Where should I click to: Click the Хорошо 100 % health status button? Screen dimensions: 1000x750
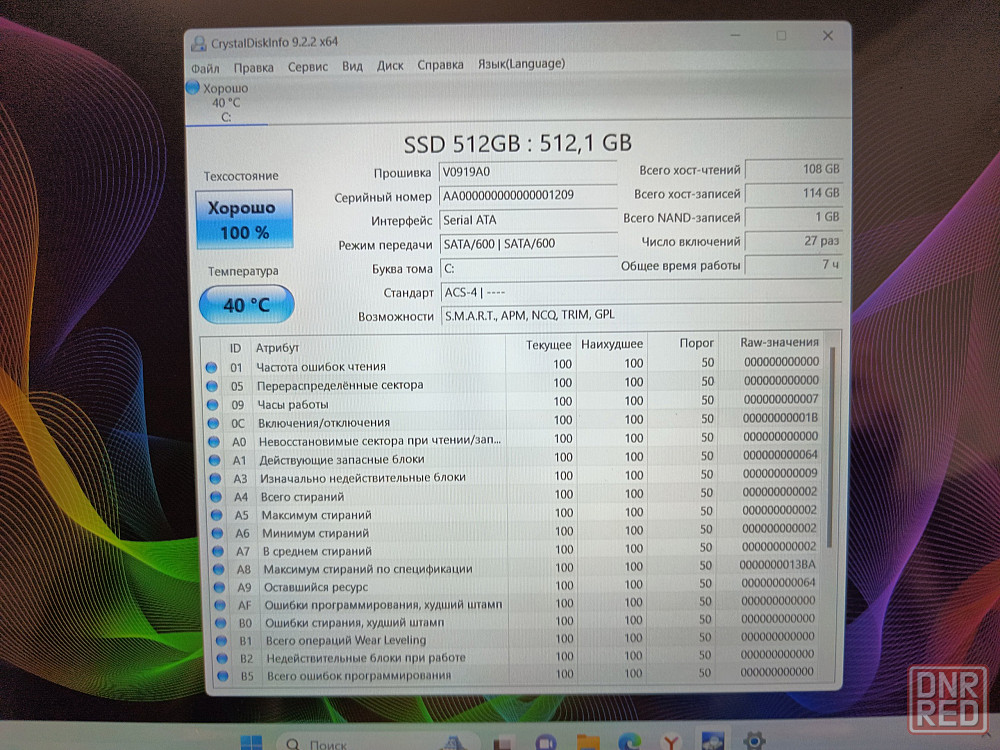(244, 219)
